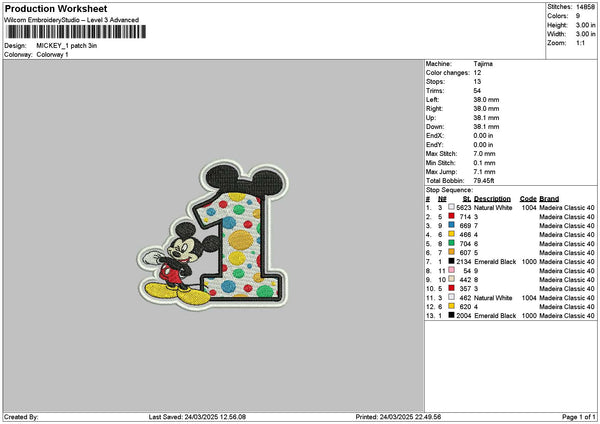Click the Down value '38.1 mm'

click(x=486, y=127)
